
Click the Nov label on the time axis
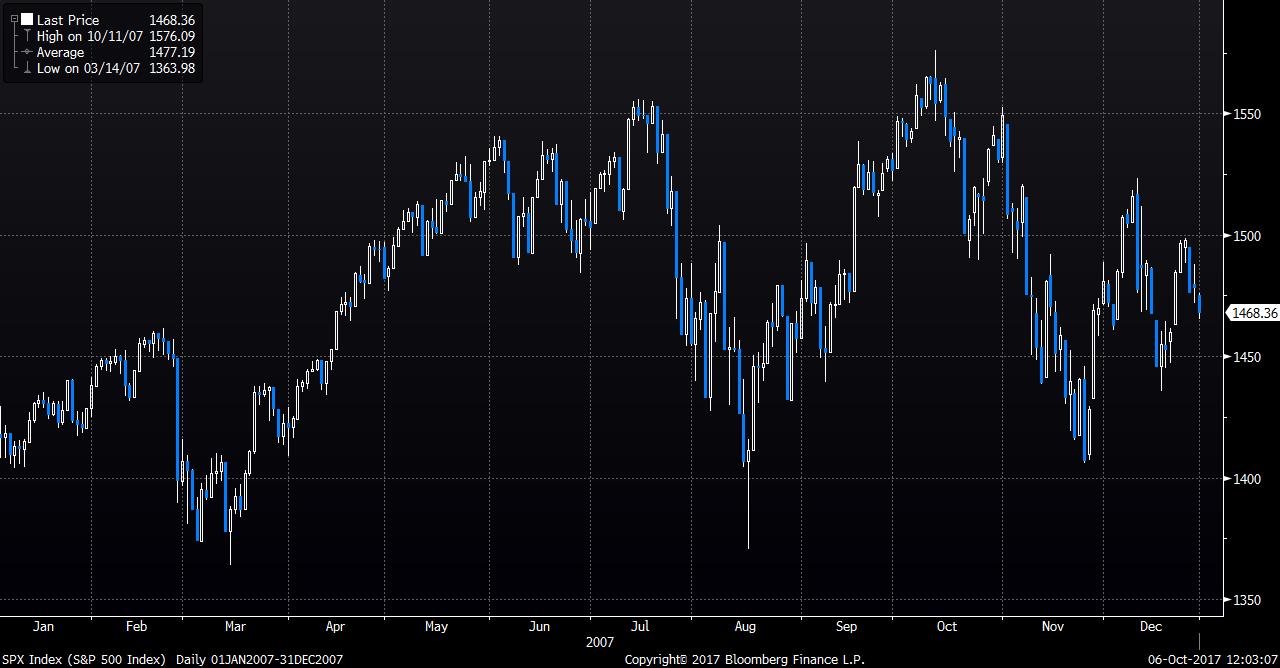click(1053, 627)
